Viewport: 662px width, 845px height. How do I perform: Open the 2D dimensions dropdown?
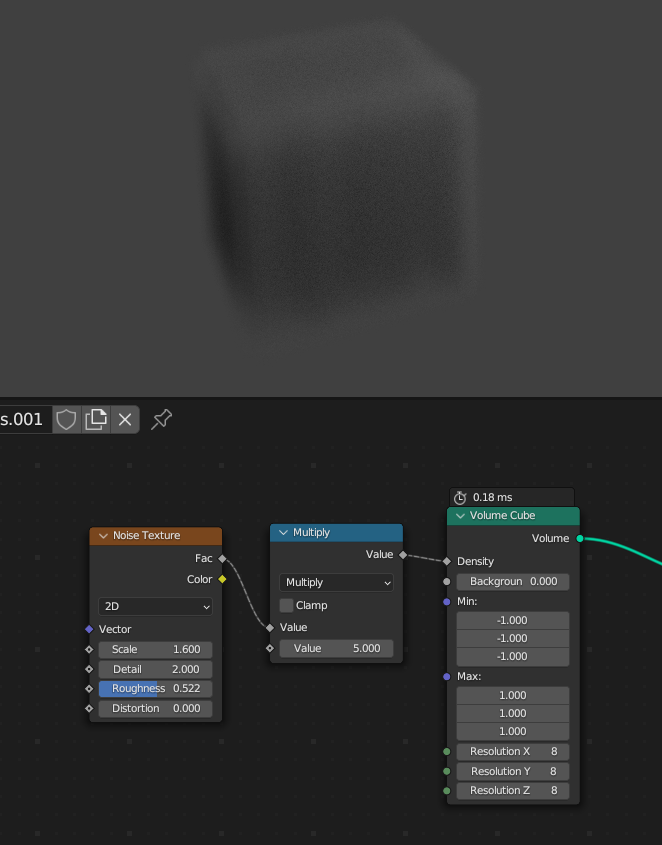tap(155, 606)
